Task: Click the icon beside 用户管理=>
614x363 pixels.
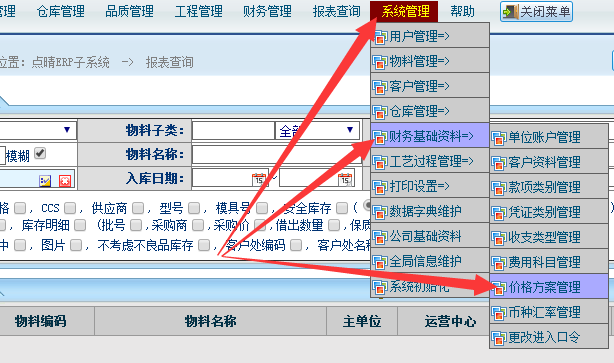Action: (380, 37)
